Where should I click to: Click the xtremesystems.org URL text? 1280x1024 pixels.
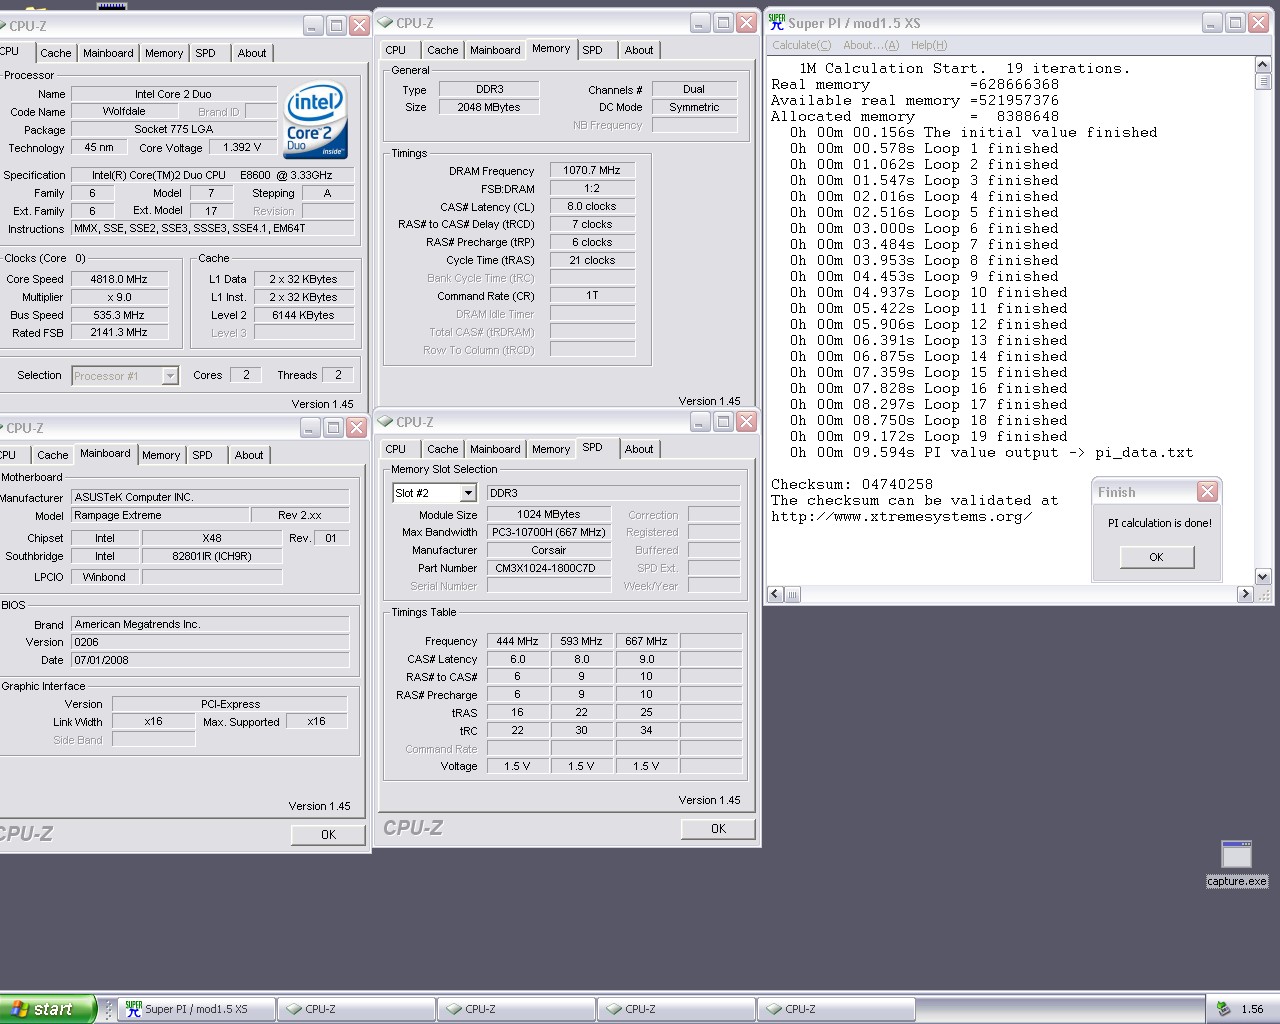pos(902,516)
